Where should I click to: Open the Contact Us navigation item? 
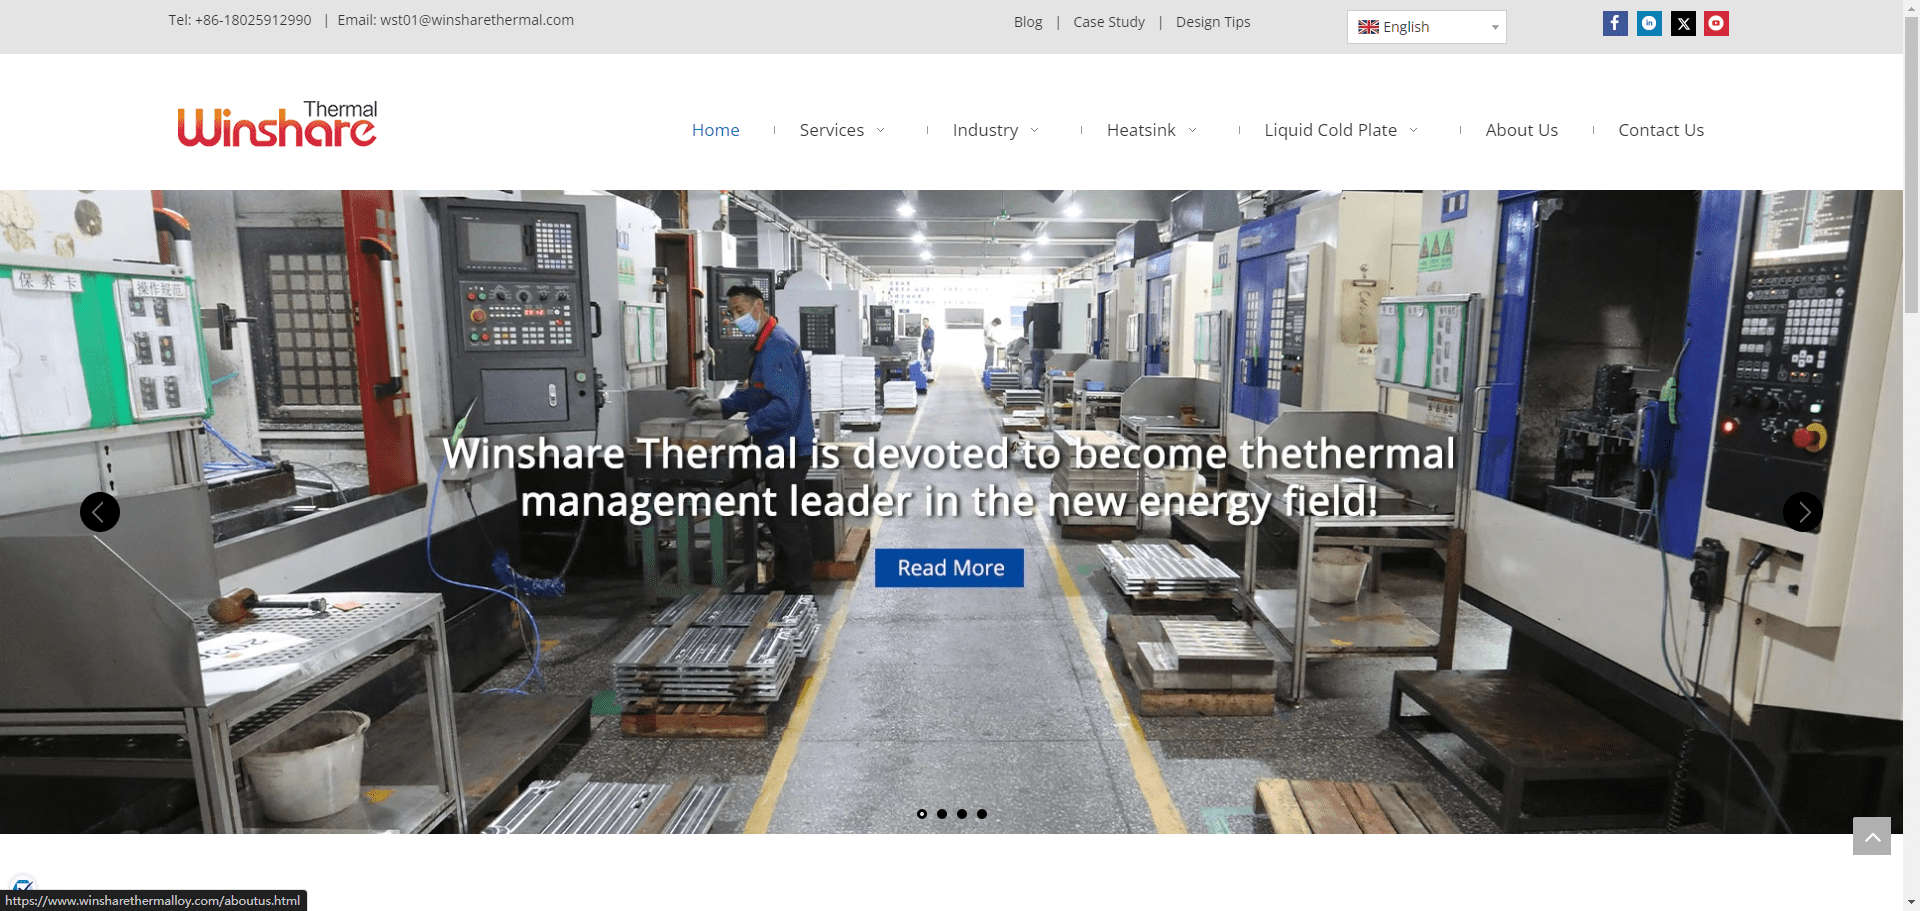coord(1660,130)
